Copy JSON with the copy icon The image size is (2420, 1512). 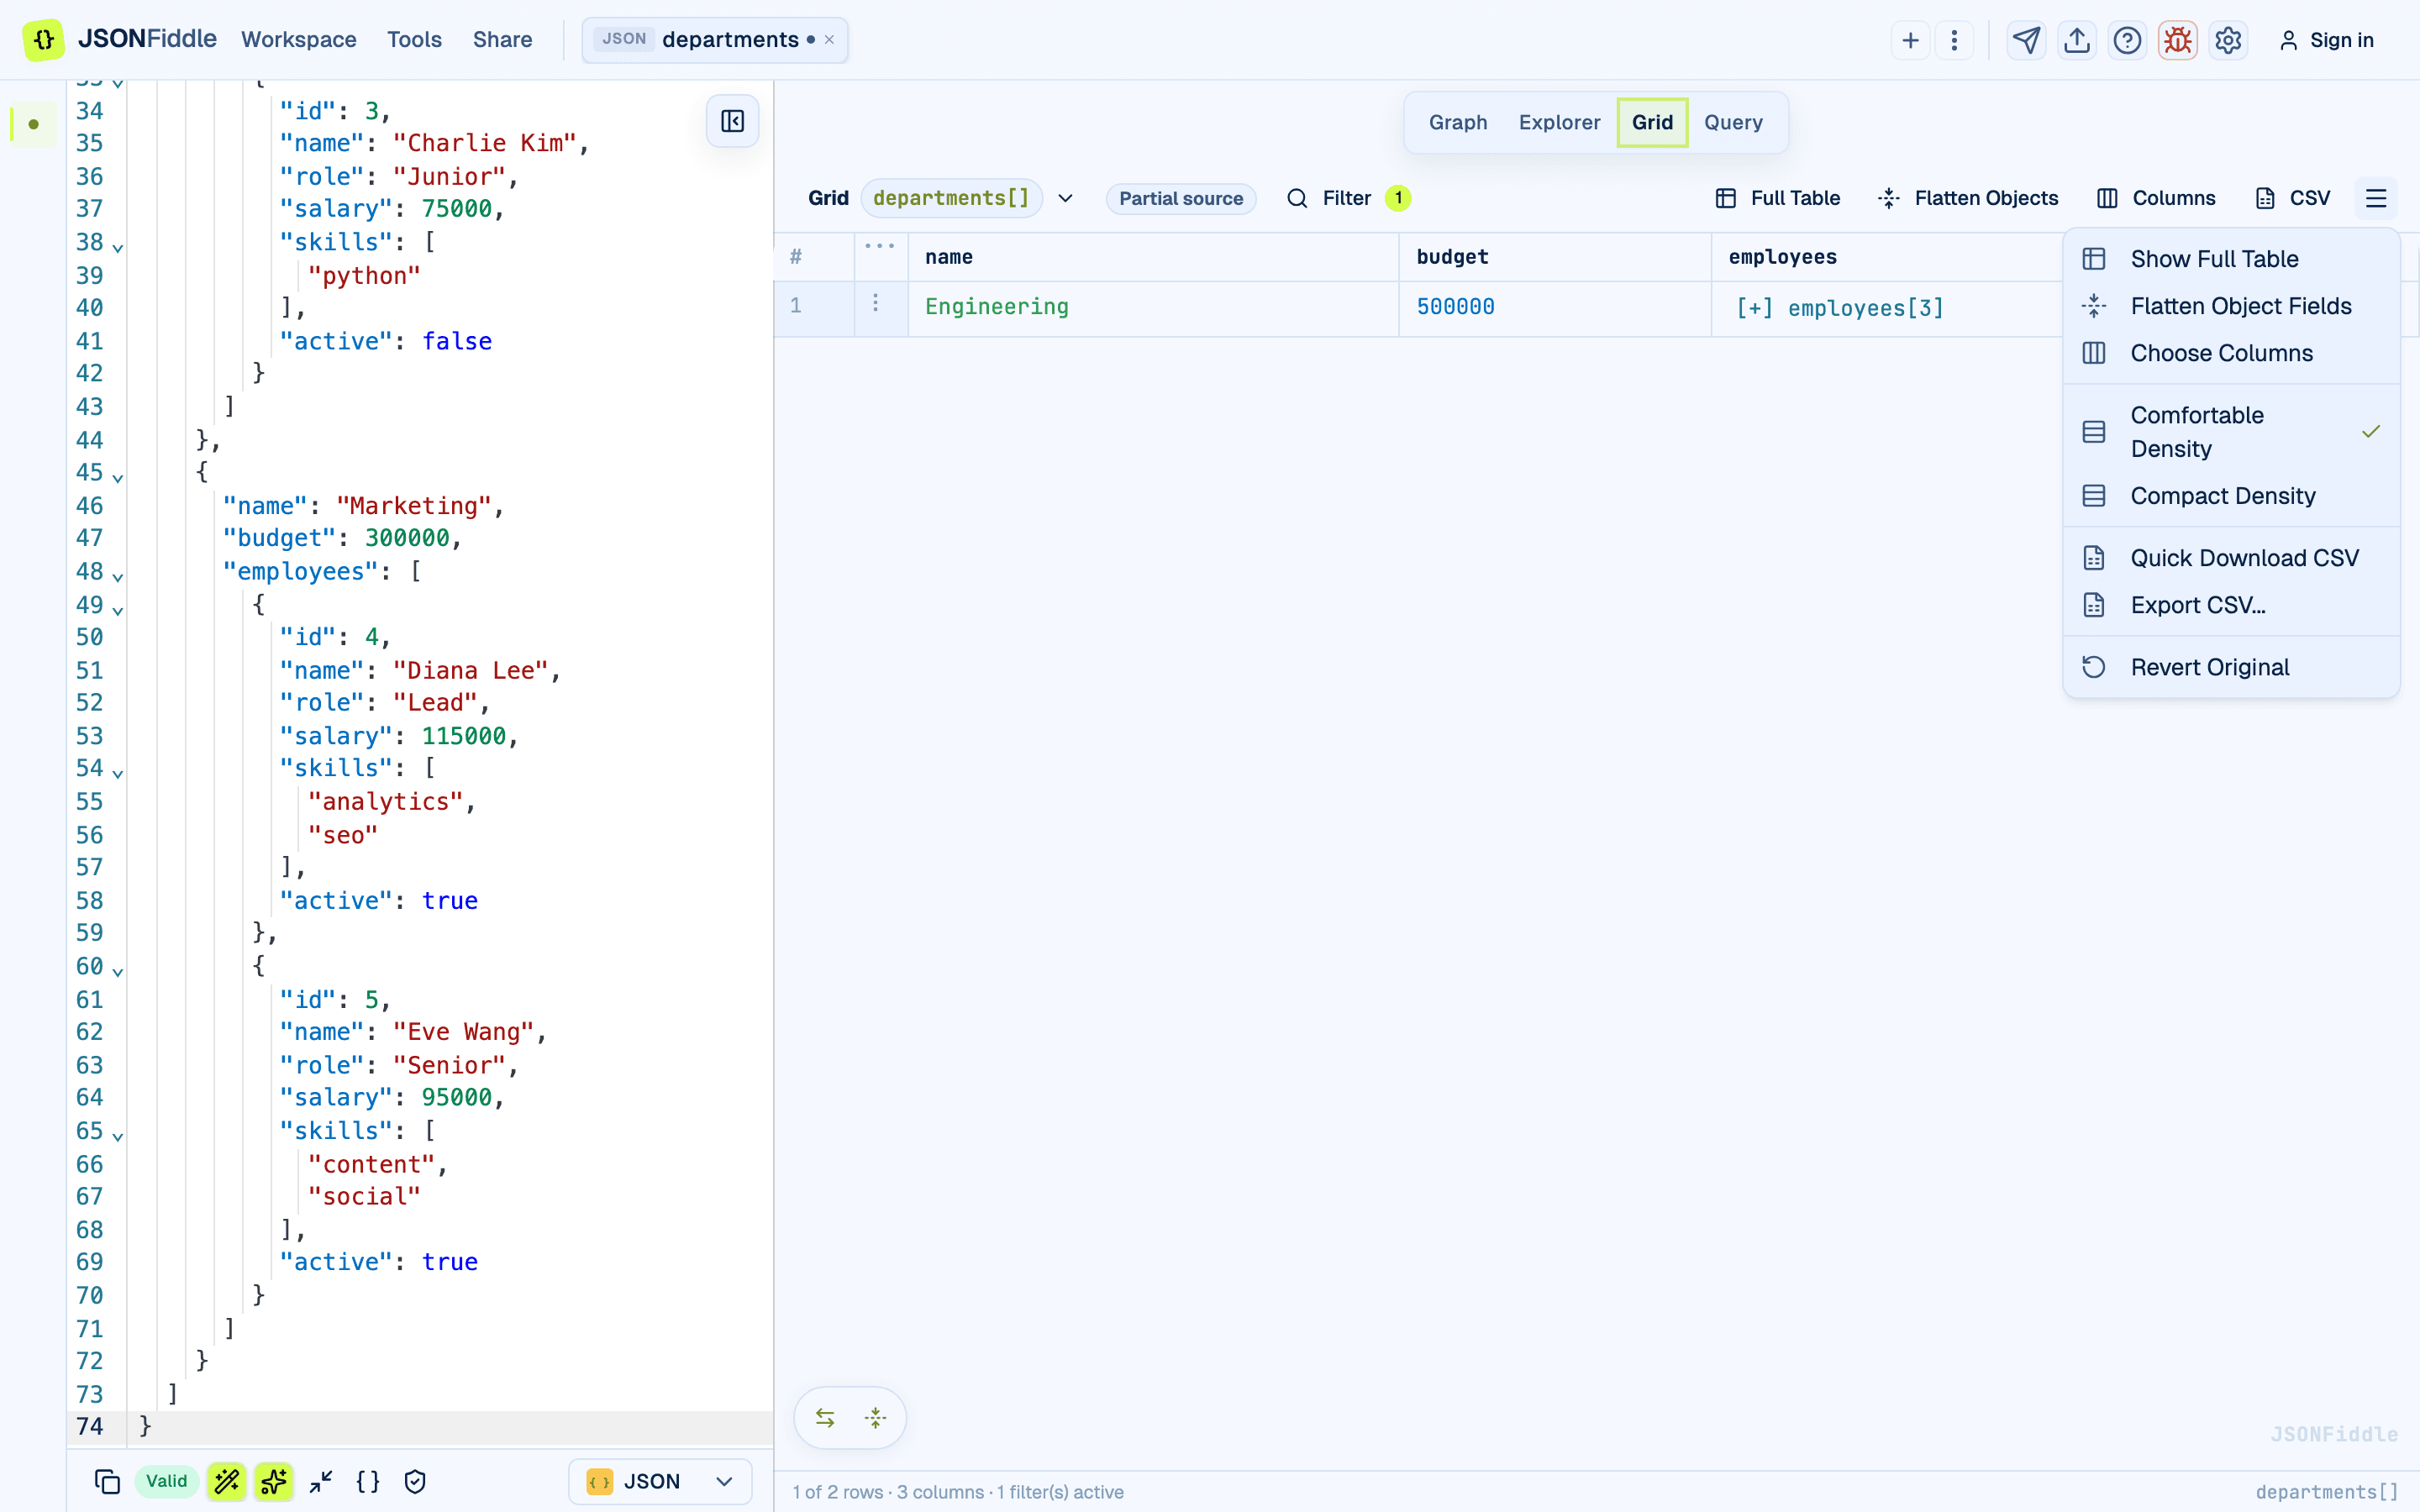tap(107, 1481)
